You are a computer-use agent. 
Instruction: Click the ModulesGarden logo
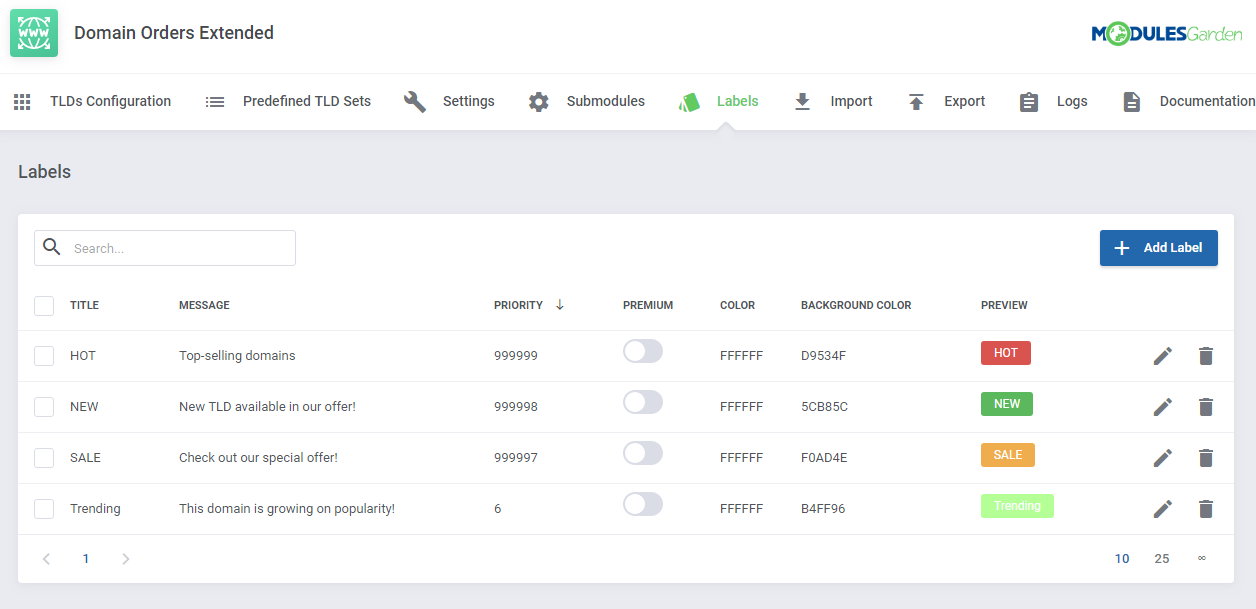coord(1167,34)
